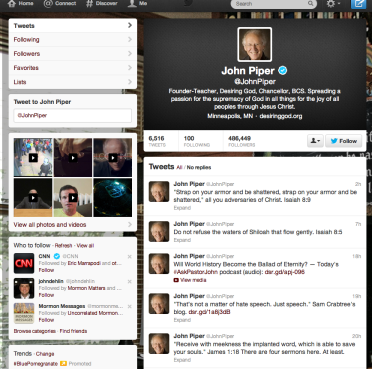The image size is (372, 369).
Task: Click the search magnifier icon
Action: [x=311, y=4]
